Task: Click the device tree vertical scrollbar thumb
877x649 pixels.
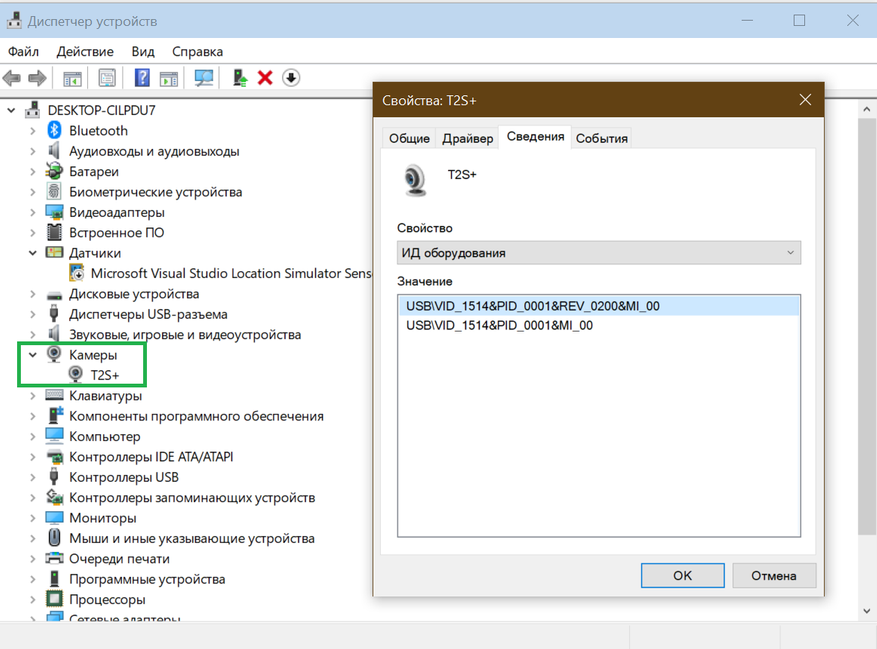Action: pyautogui.click(x=866, y=326)
